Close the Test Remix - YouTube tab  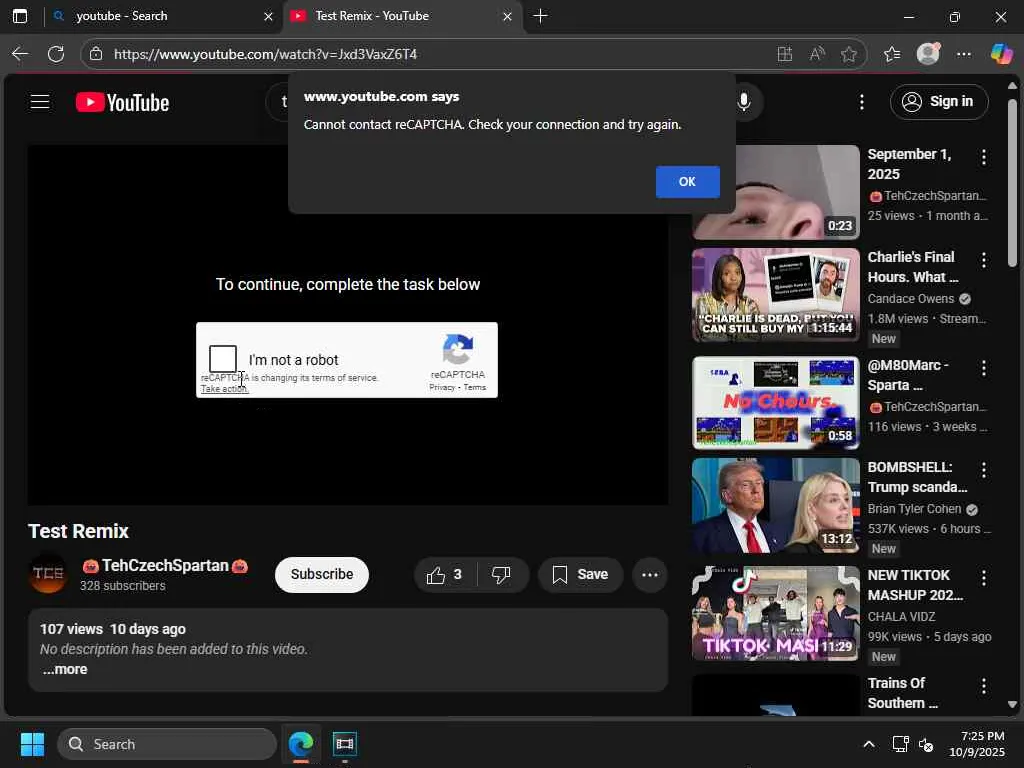point(507,16)
